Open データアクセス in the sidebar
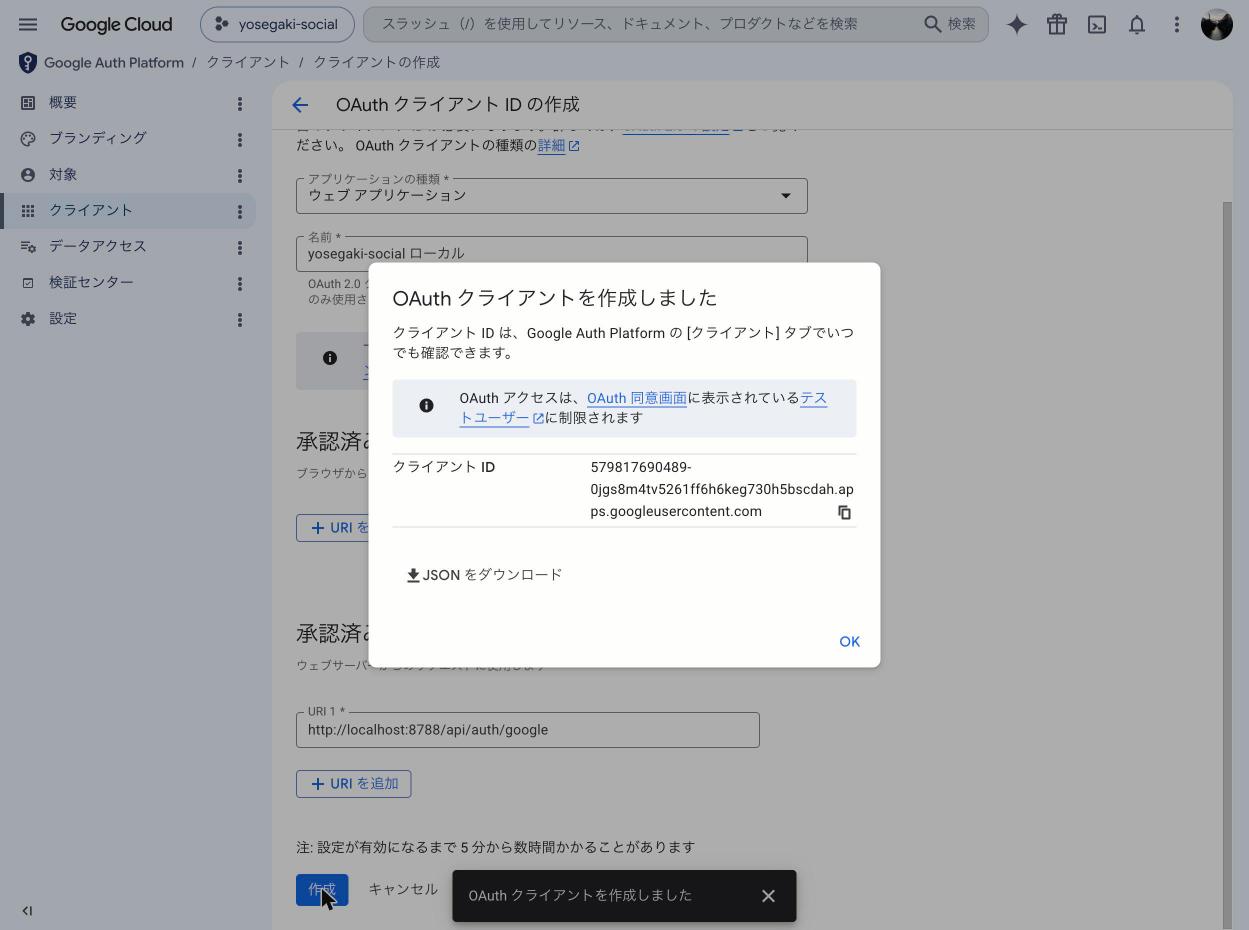1249x930 pixels. tap(98, 247)
